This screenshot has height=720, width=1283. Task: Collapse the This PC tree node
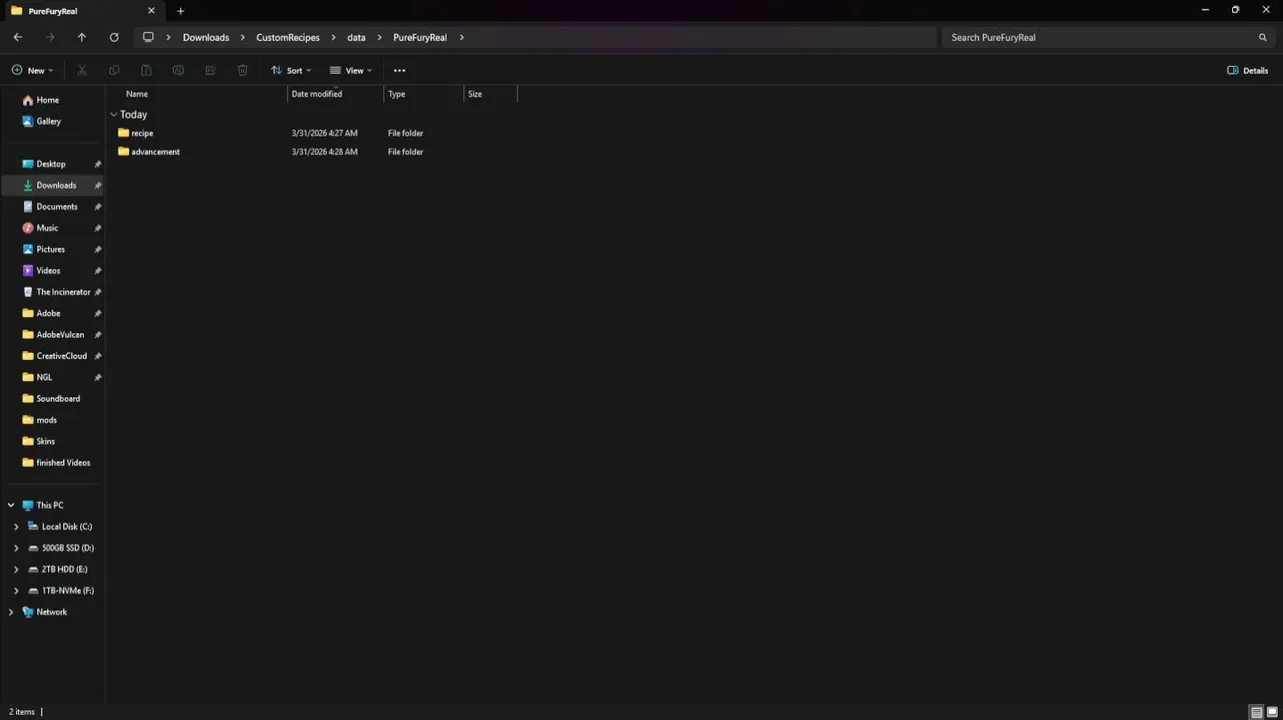(11, 505)
